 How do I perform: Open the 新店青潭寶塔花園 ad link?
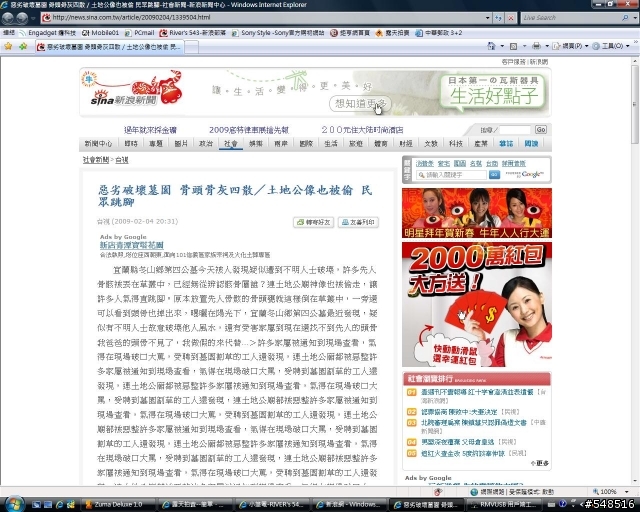(x=131, y=245)
